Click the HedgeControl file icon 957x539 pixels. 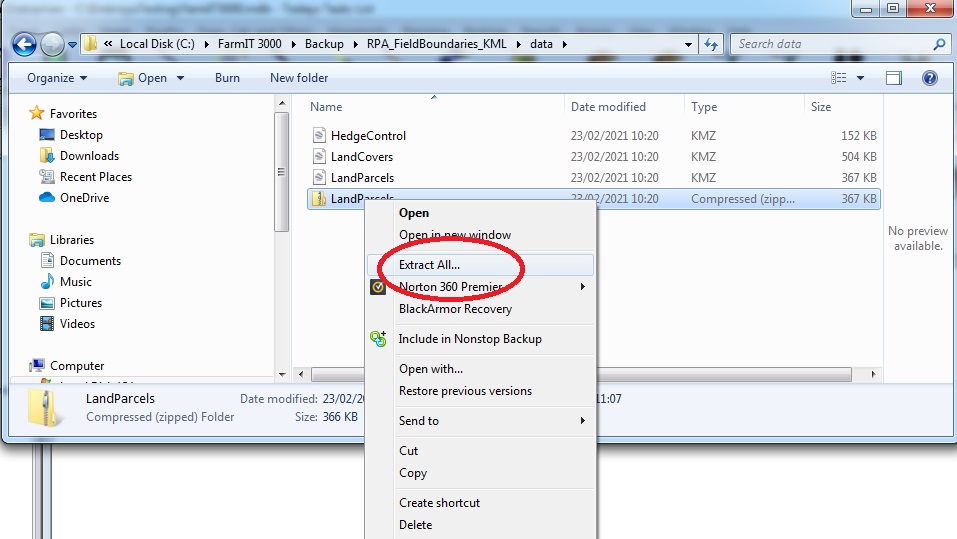click(319, 135)
